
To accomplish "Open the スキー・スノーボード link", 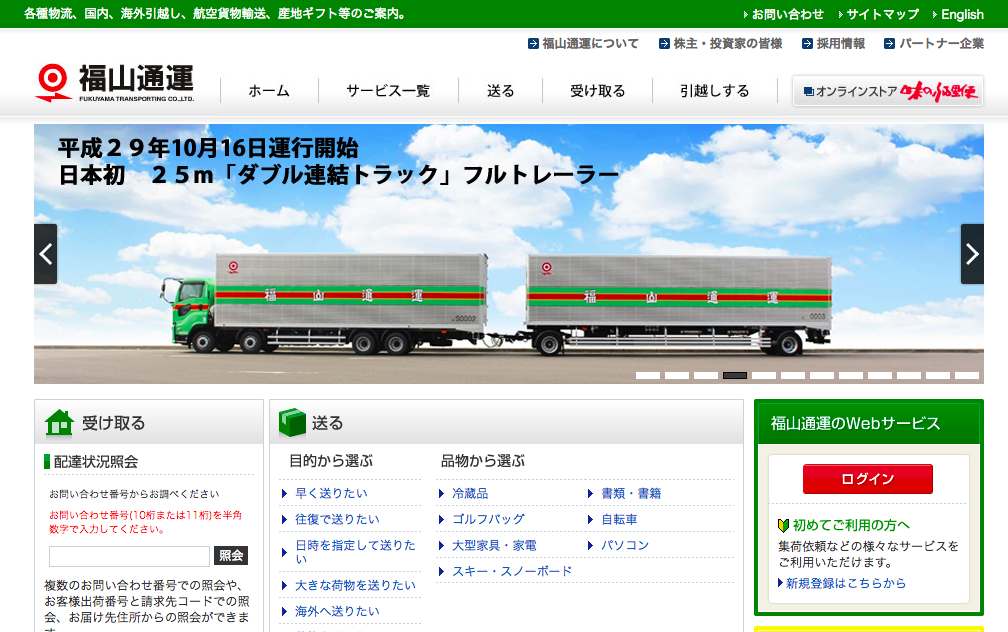I will click(x=512, y=571).
